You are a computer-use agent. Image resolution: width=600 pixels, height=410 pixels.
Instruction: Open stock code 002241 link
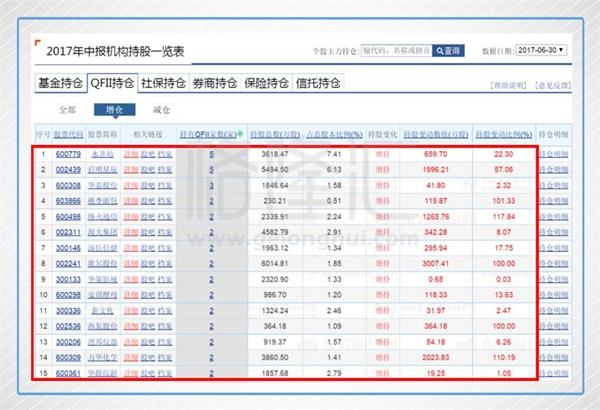pyautogui.click(x=68, y=264)
